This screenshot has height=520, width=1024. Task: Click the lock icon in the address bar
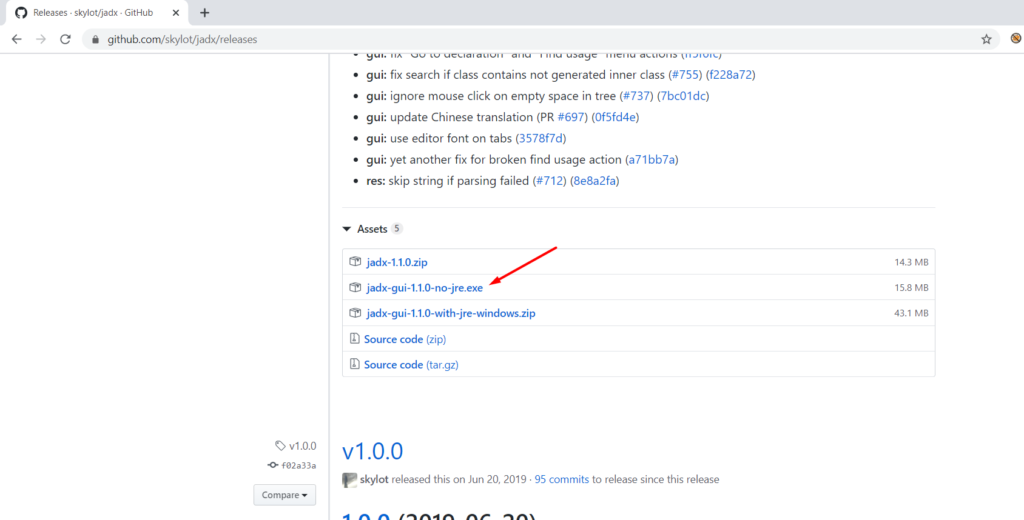coord(96,40)
